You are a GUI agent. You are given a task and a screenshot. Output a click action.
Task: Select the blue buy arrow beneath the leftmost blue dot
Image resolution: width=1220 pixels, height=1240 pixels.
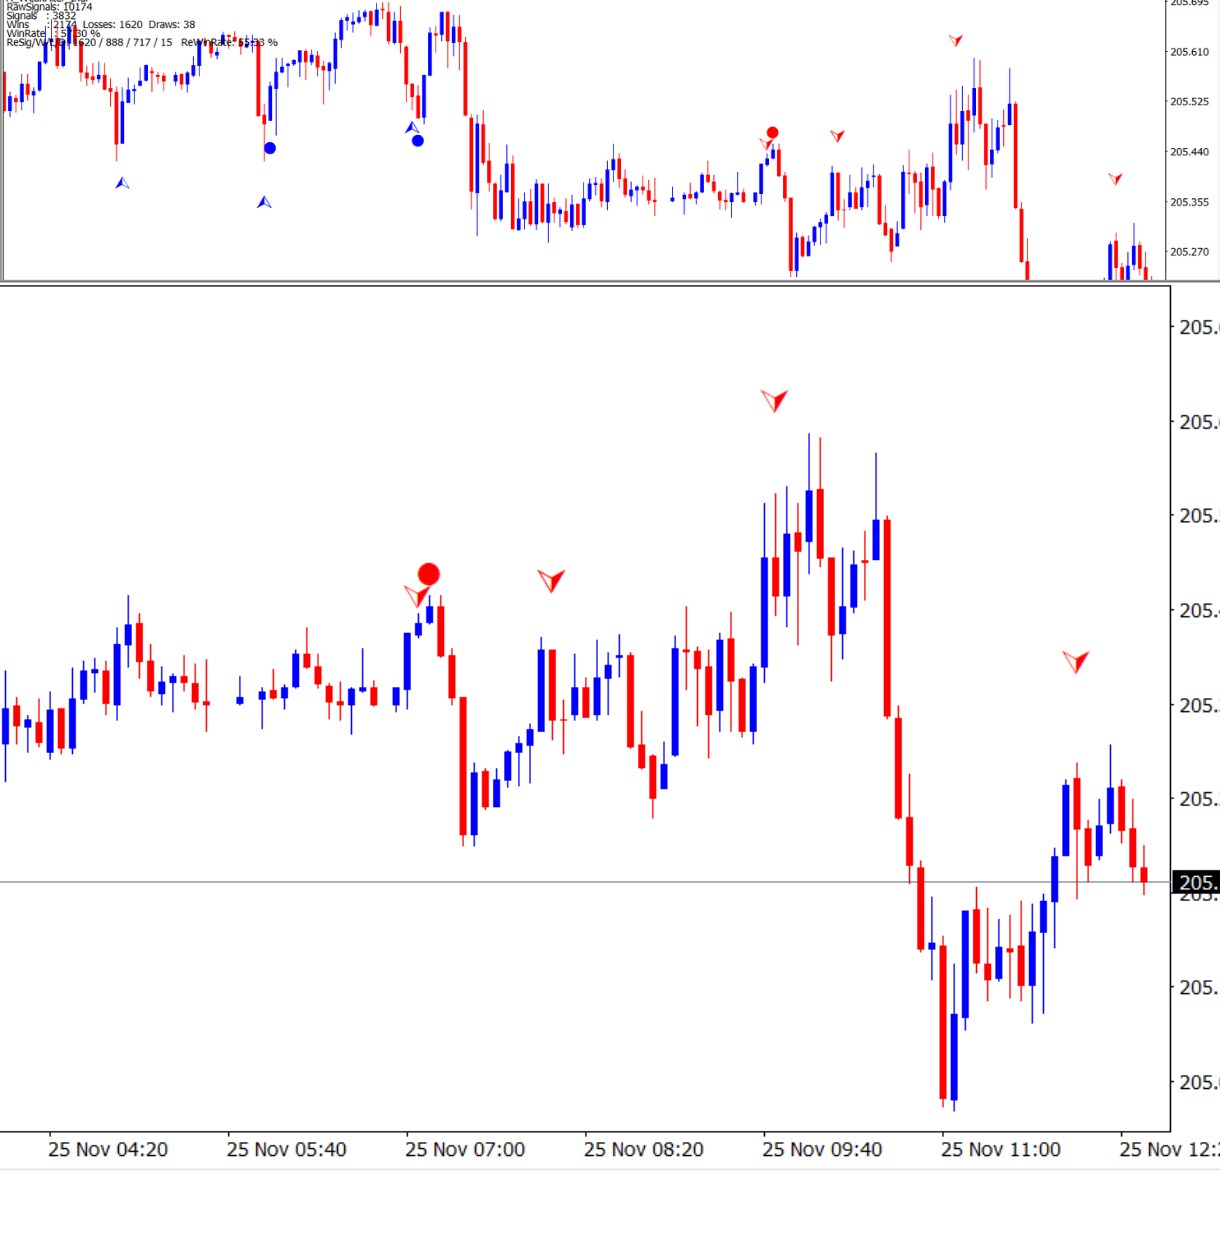(x=264, y=202)
